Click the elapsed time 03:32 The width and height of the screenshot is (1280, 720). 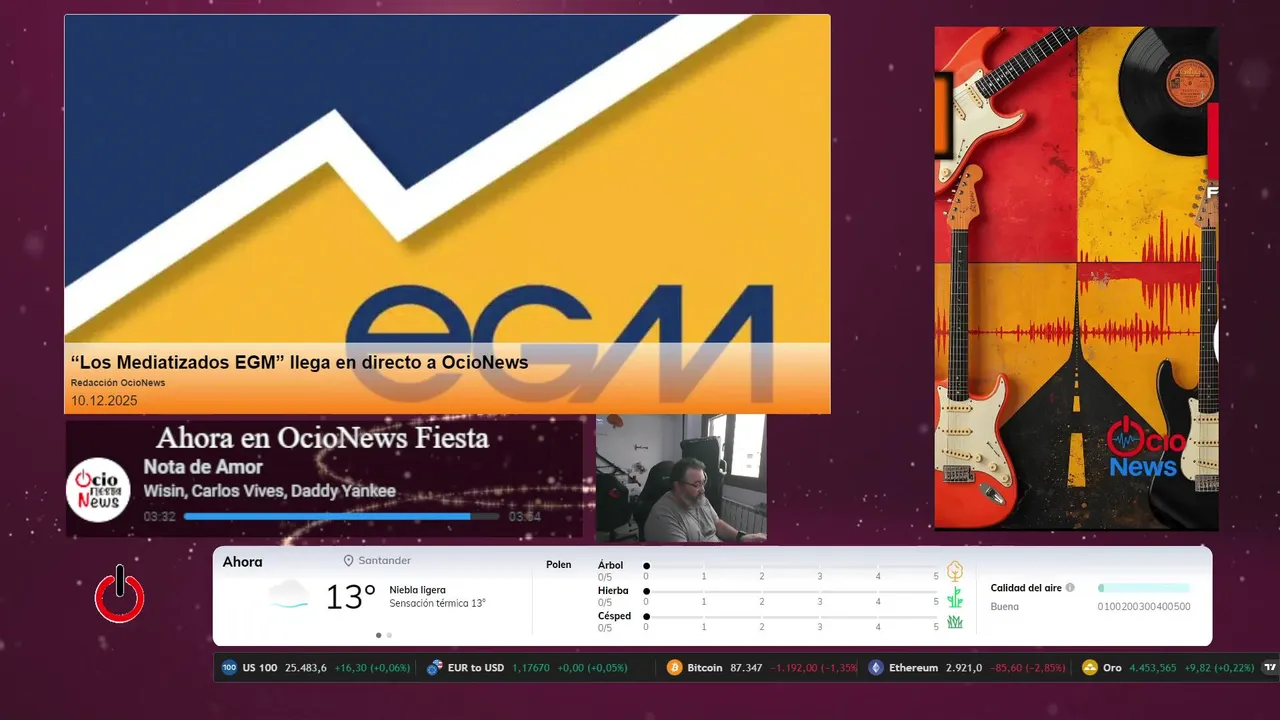point(159,517)
